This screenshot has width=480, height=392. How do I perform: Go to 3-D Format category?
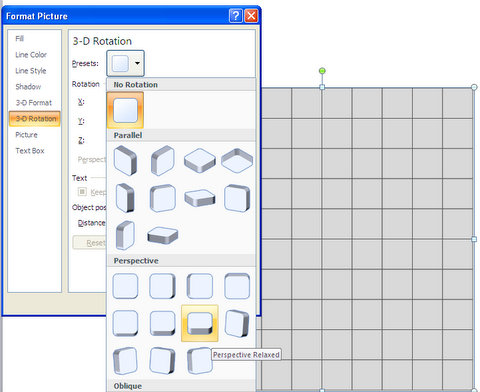point(34,103)
